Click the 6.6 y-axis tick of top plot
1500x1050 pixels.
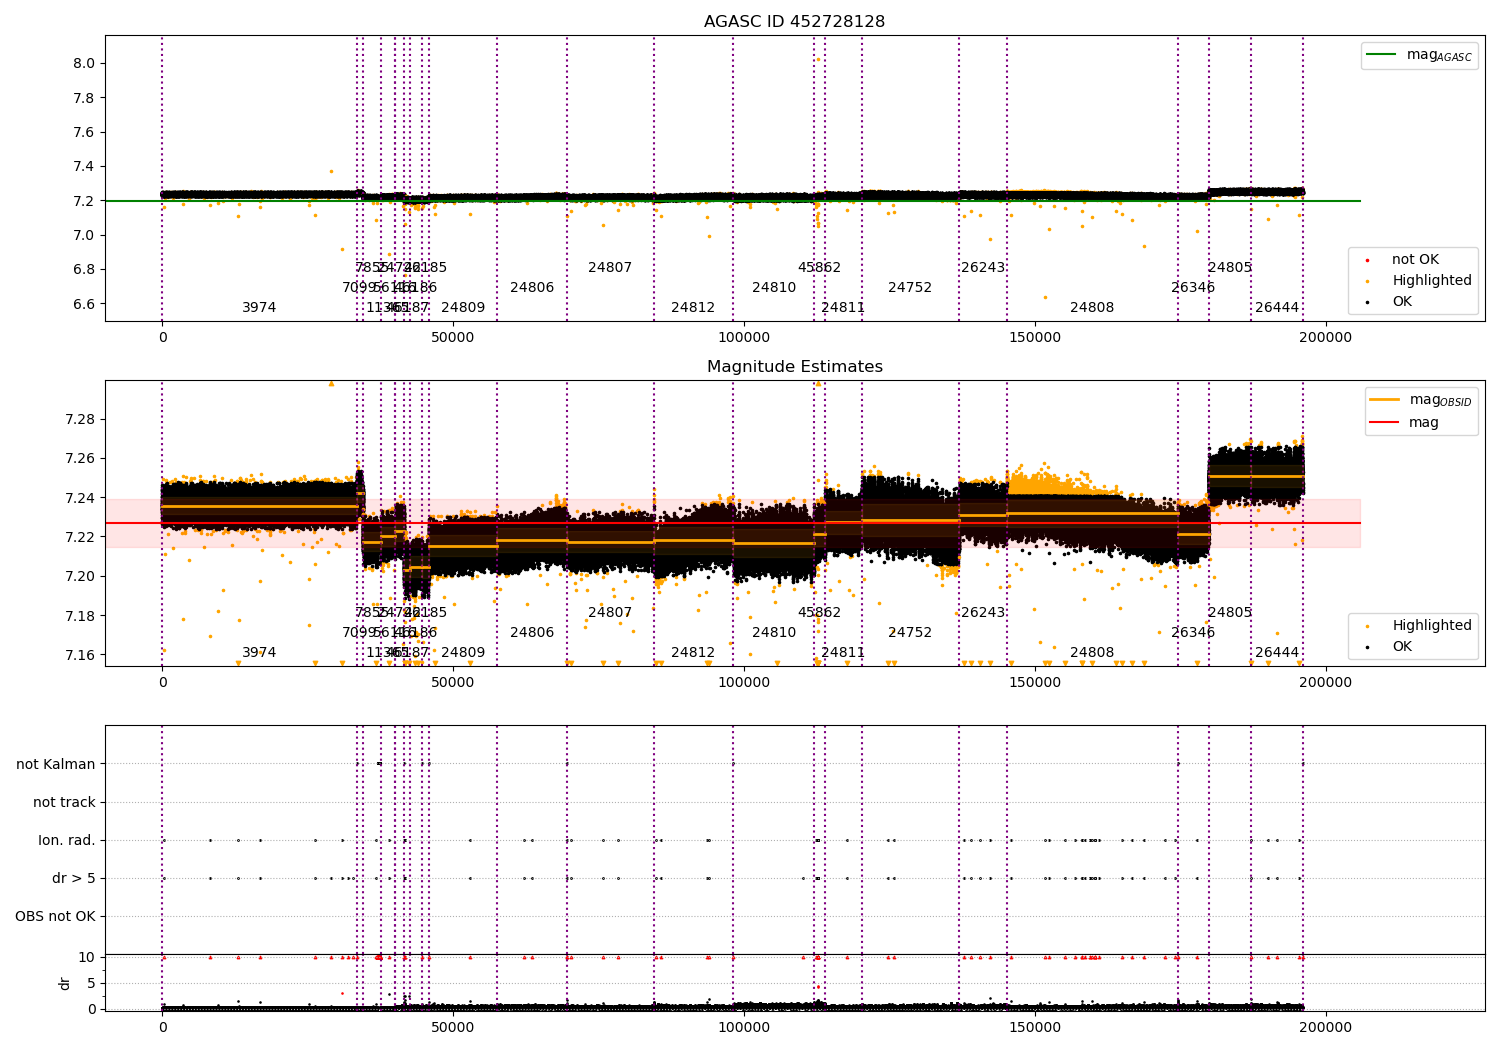[x=83, y=304]
